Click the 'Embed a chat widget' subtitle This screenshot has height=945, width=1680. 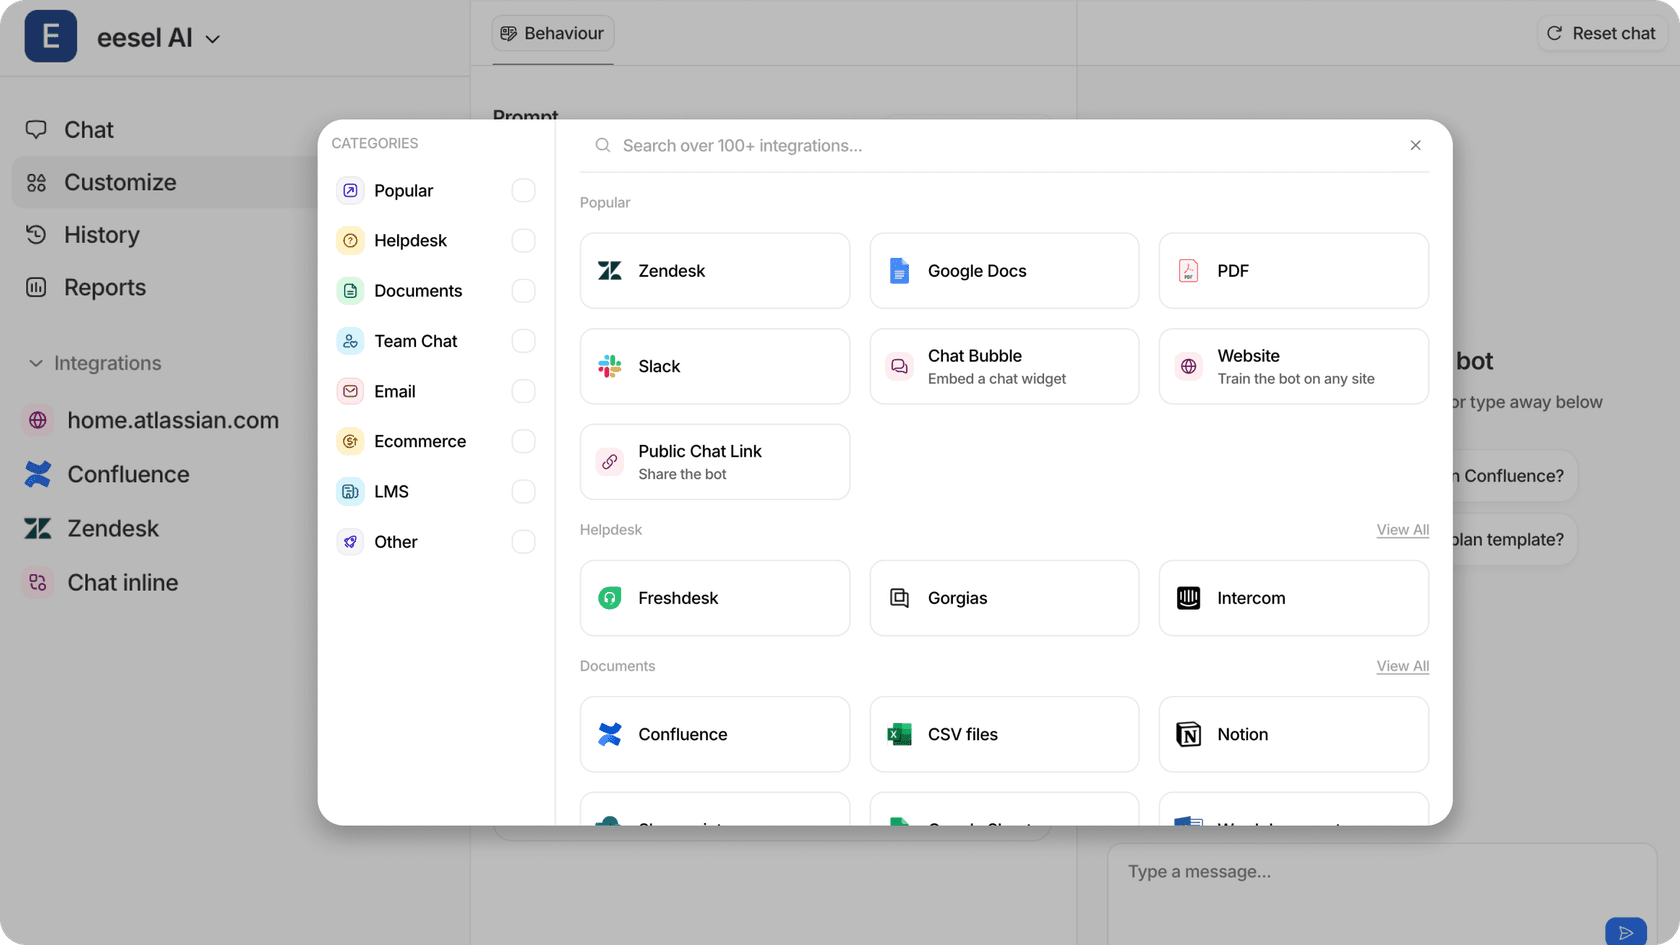[996, 379]
